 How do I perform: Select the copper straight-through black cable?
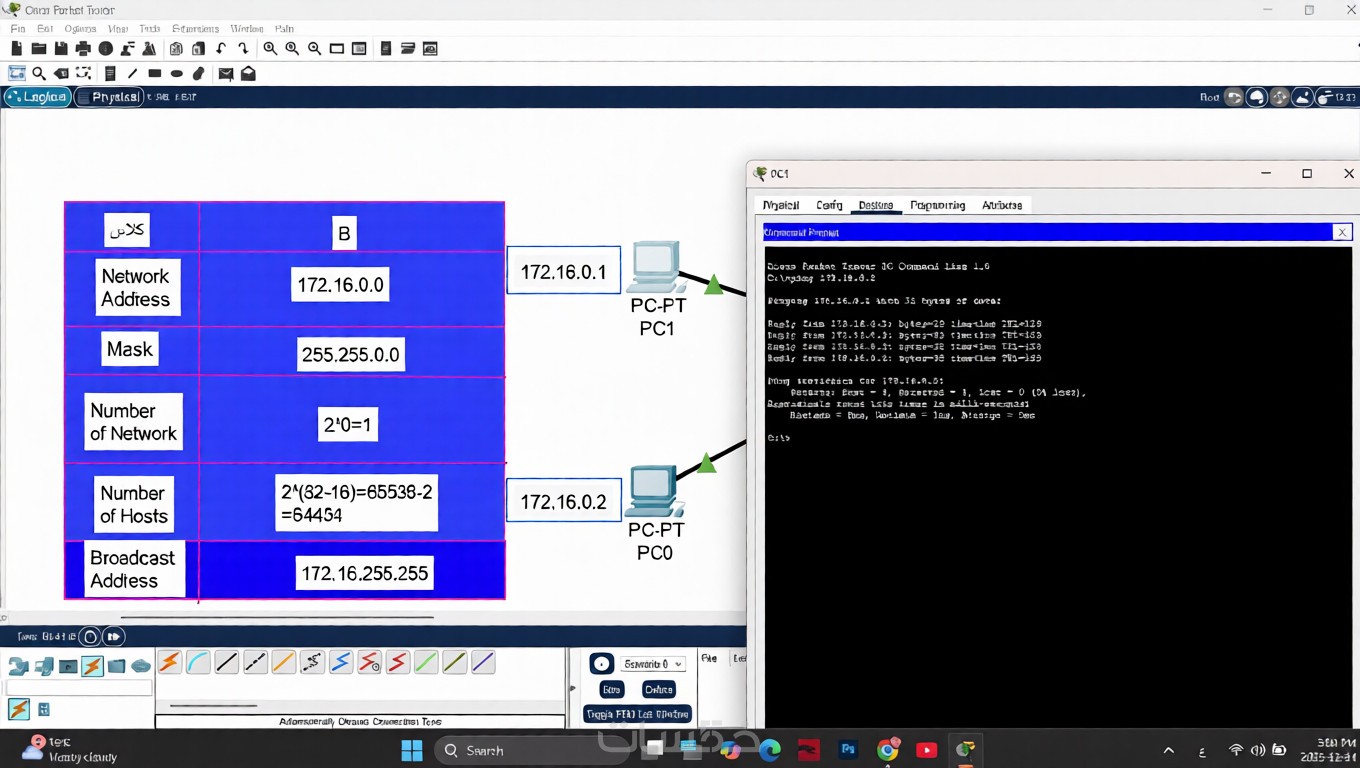point(227,662)
